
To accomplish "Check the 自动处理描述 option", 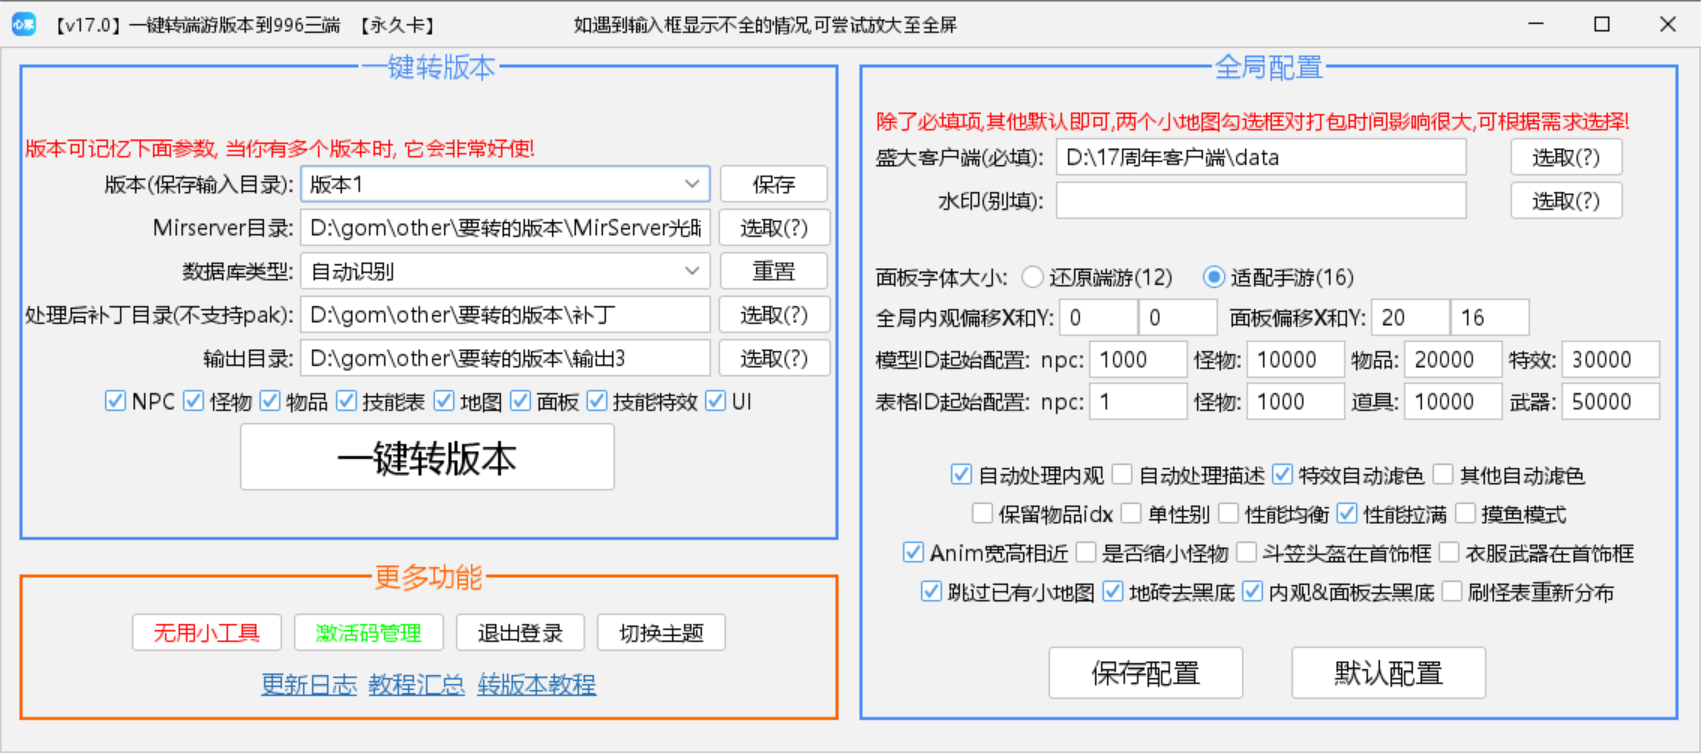I will pos(1123,475).
